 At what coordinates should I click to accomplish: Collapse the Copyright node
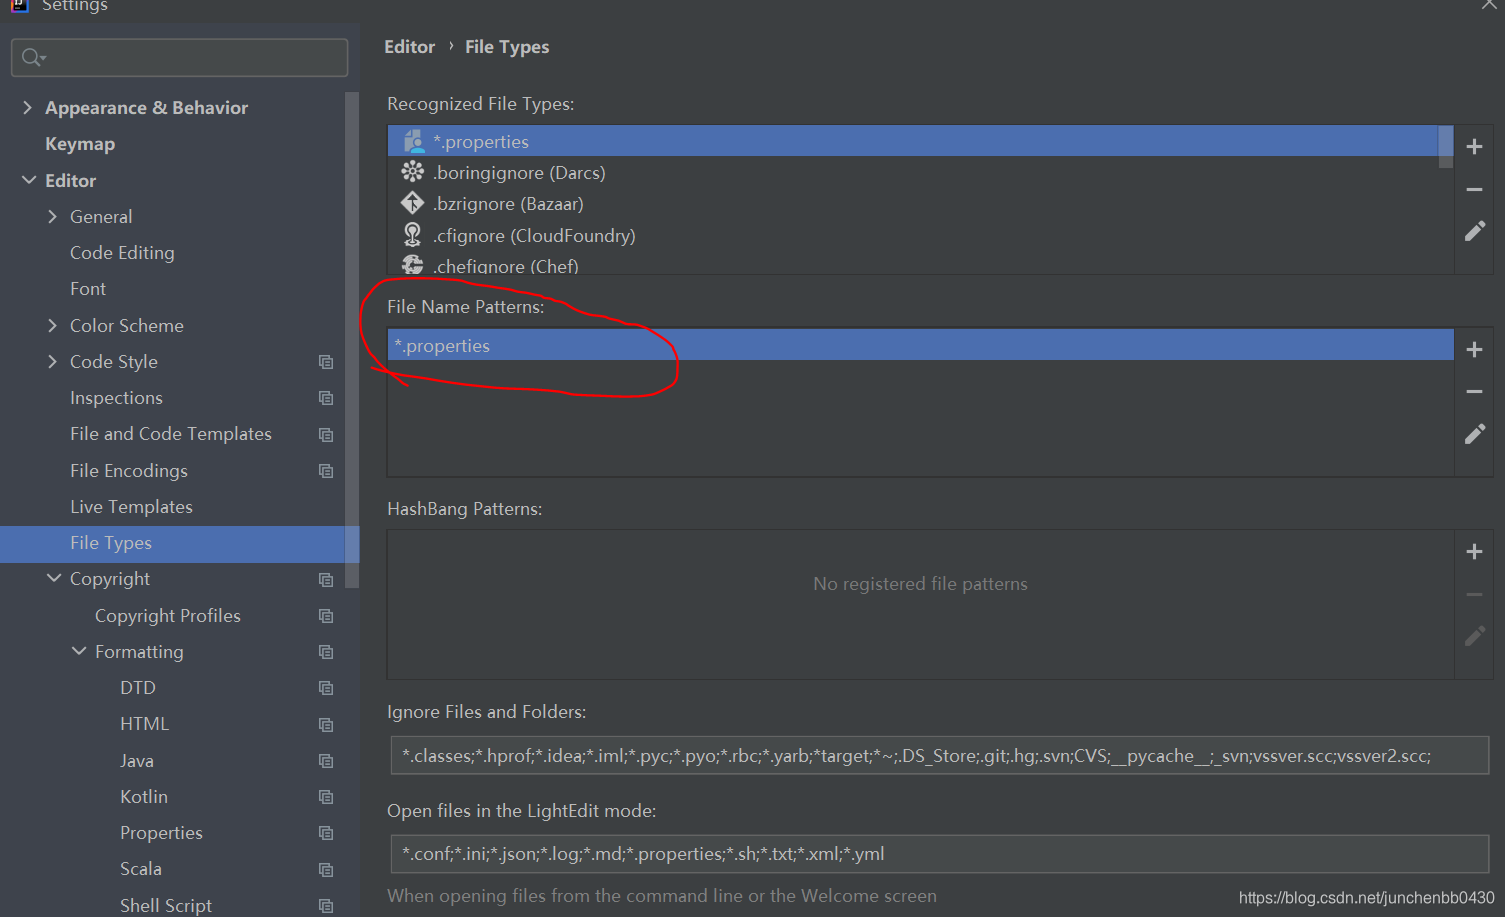click(x=54, y=578)
